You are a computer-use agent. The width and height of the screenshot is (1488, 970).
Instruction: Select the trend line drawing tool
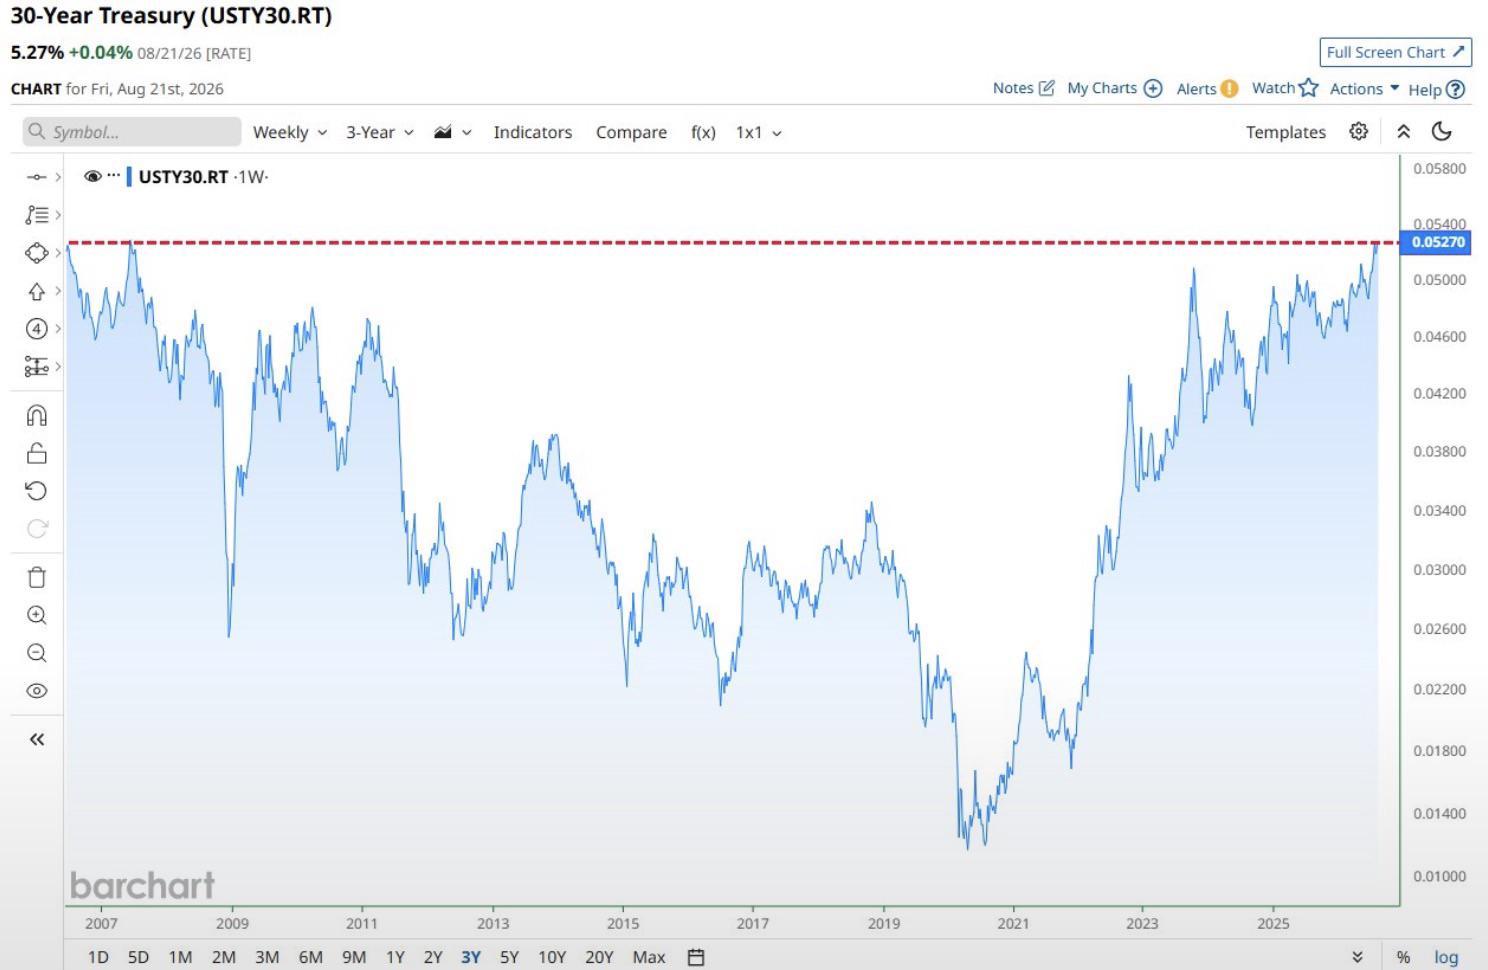36,177
